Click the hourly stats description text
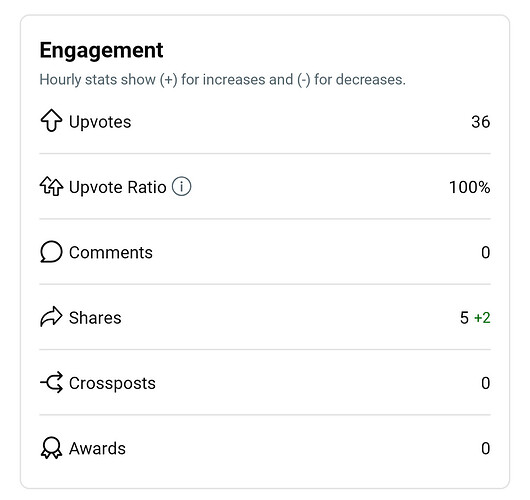This screenshot has width=530, height=500. point(222,80)
